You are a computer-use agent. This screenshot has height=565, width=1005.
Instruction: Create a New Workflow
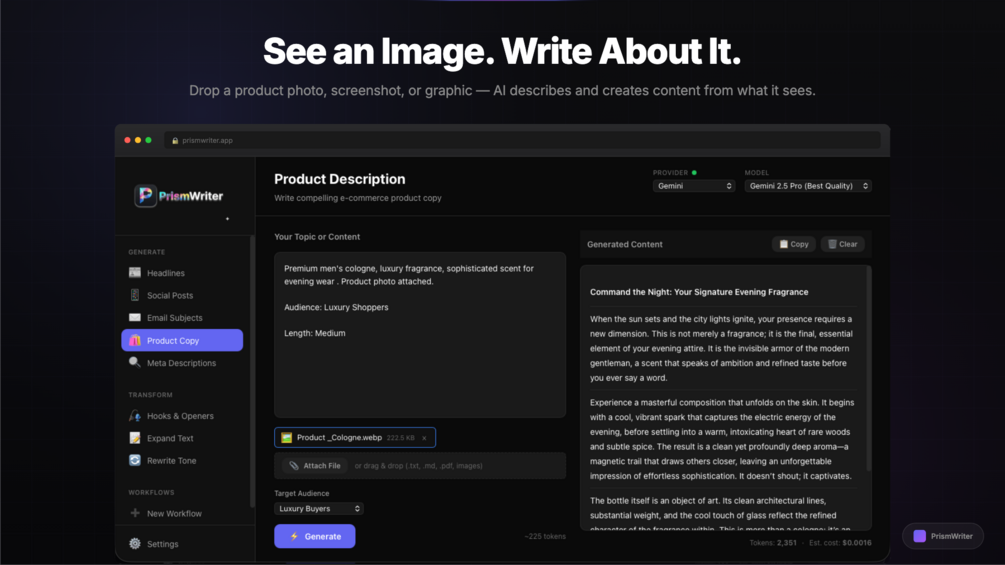[182, 513]
